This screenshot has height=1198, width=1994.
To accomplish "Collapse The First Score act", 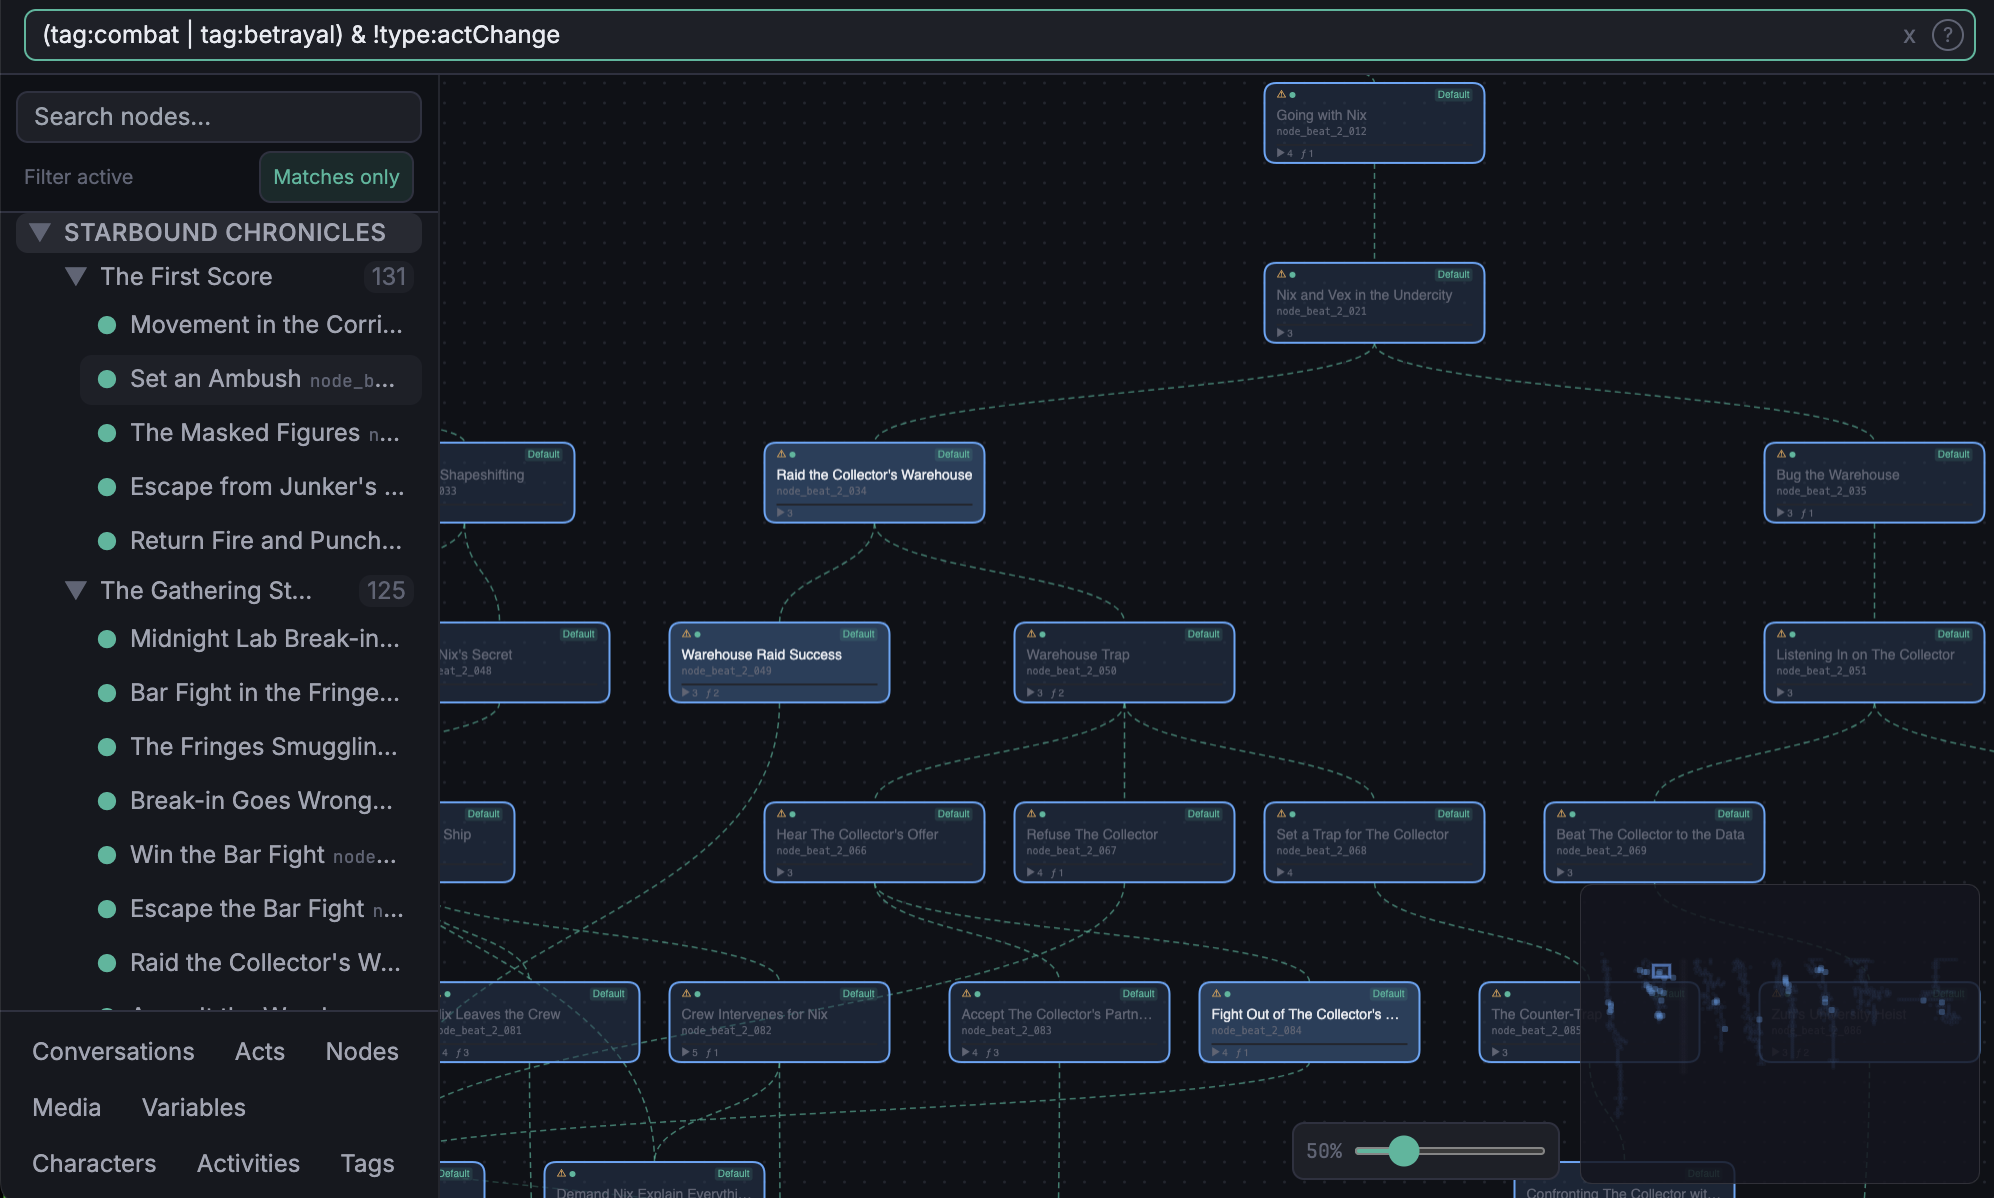I will coord(75,277).
